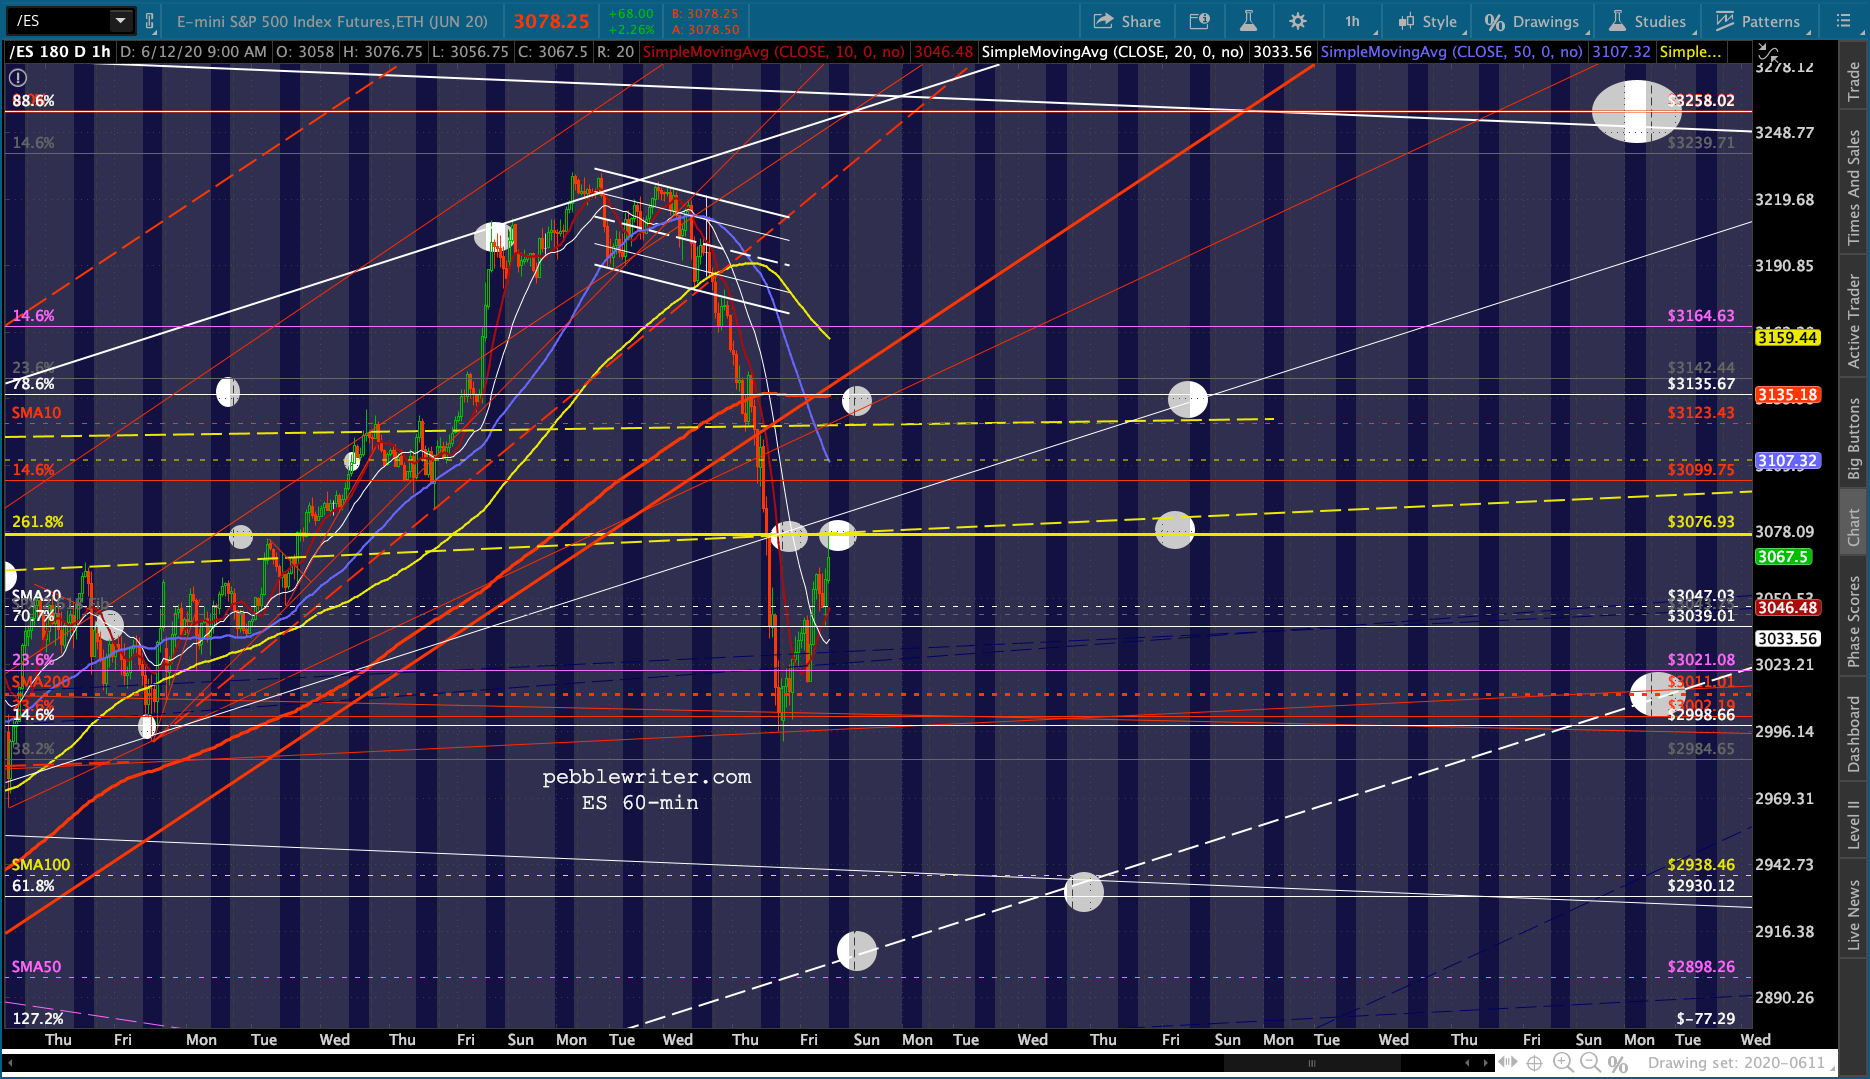This screenshot has width=1870, height=1079.
Task: Click the $3258.02 level label
Action: pyautogui.click(x=1701, y=100)
